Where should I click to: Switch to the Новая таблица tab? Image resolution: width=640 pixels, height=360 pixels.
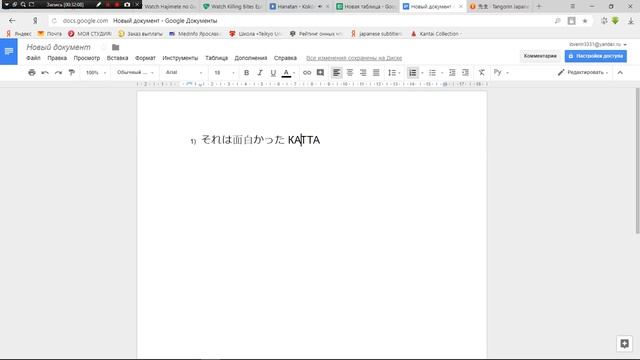365,7
